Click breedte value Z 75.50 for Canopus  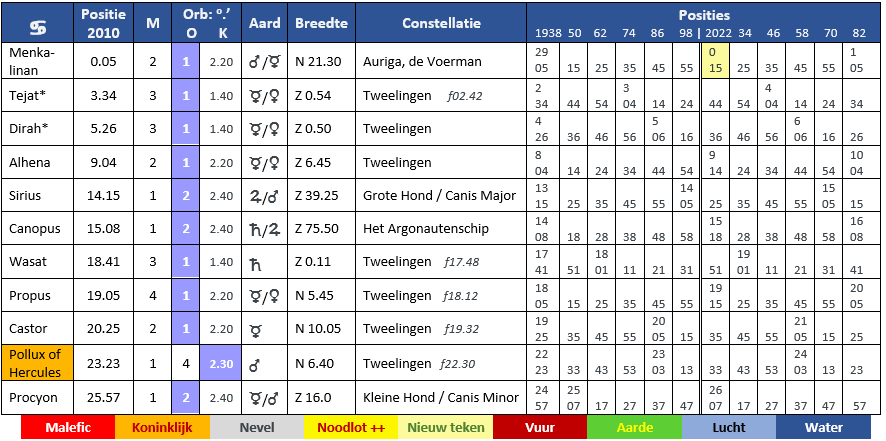tap(317, 229)
